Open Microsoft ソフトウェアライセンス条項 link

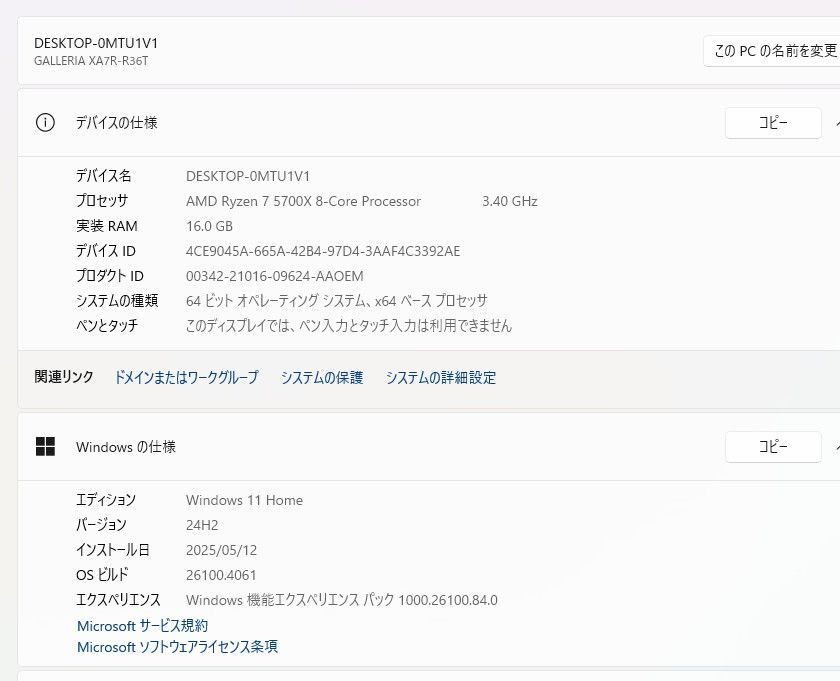coord(177,647)
